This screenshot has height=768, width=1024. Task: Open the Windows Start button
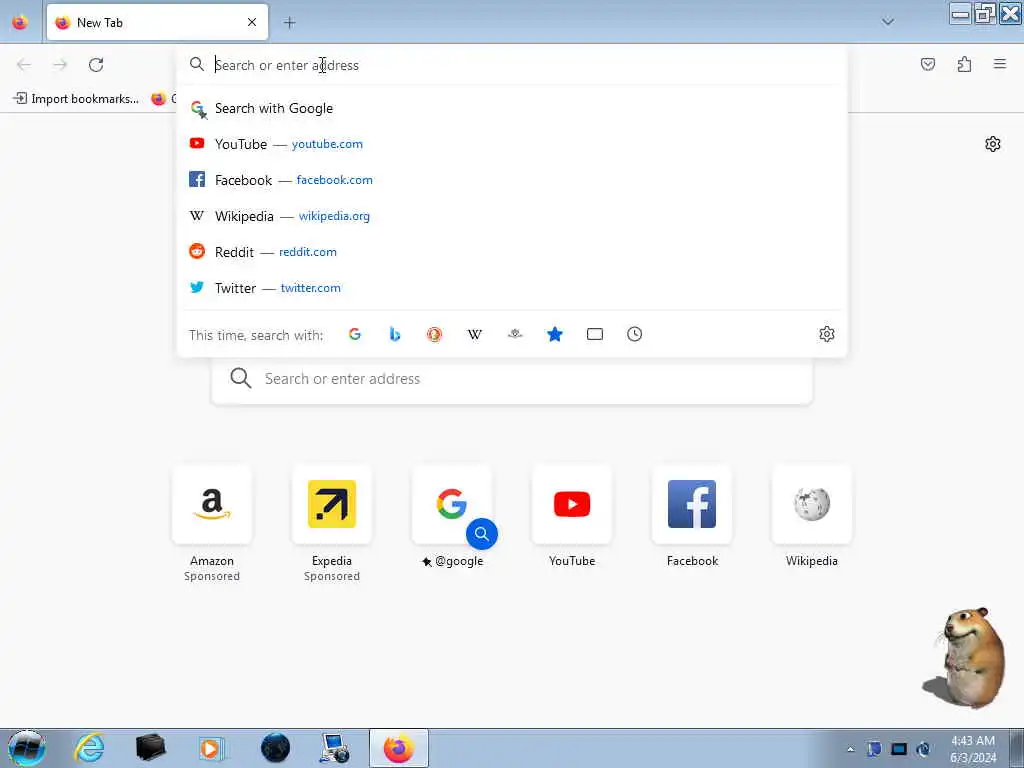(26, 748)
